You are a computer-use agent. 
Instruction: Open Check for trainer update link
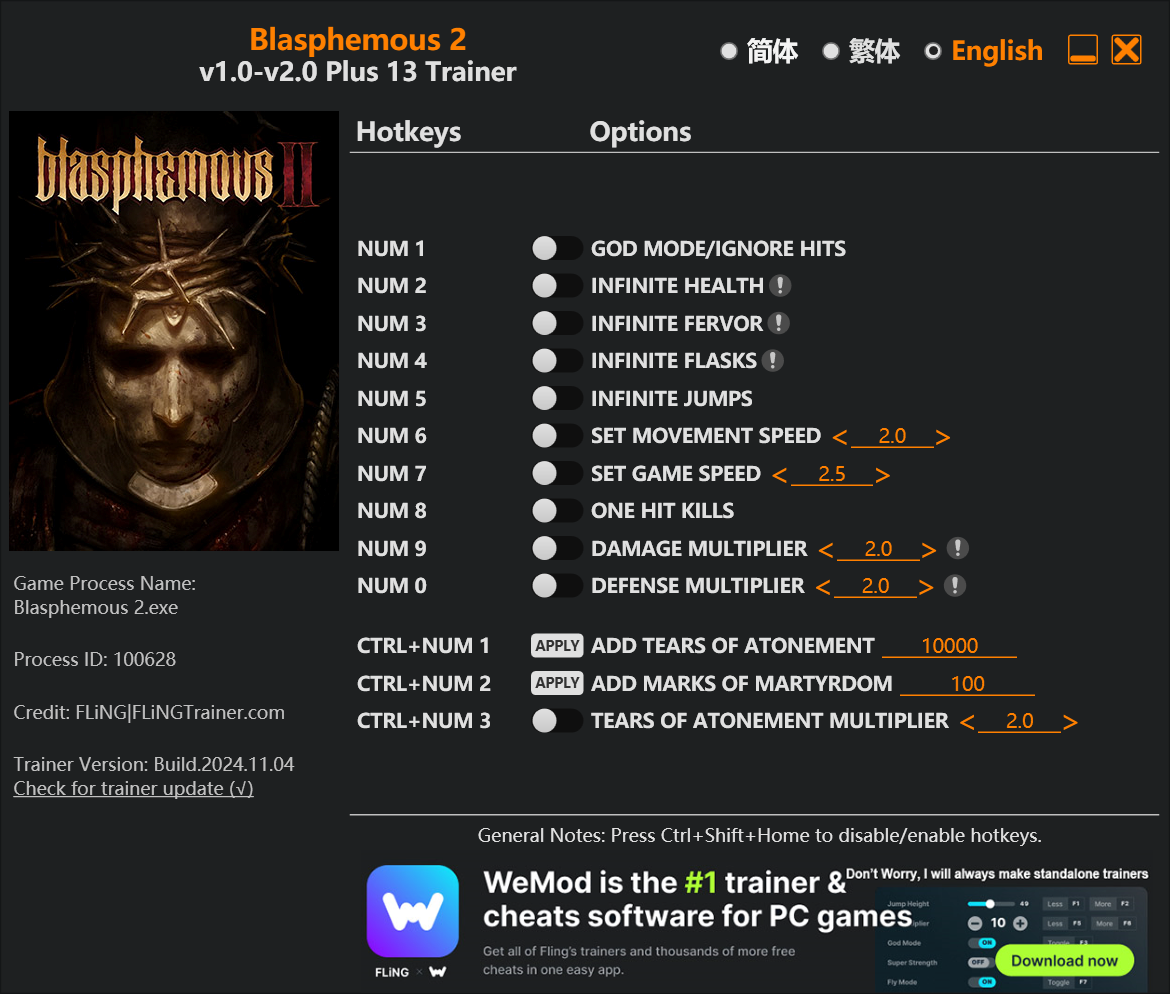point(134,788)
